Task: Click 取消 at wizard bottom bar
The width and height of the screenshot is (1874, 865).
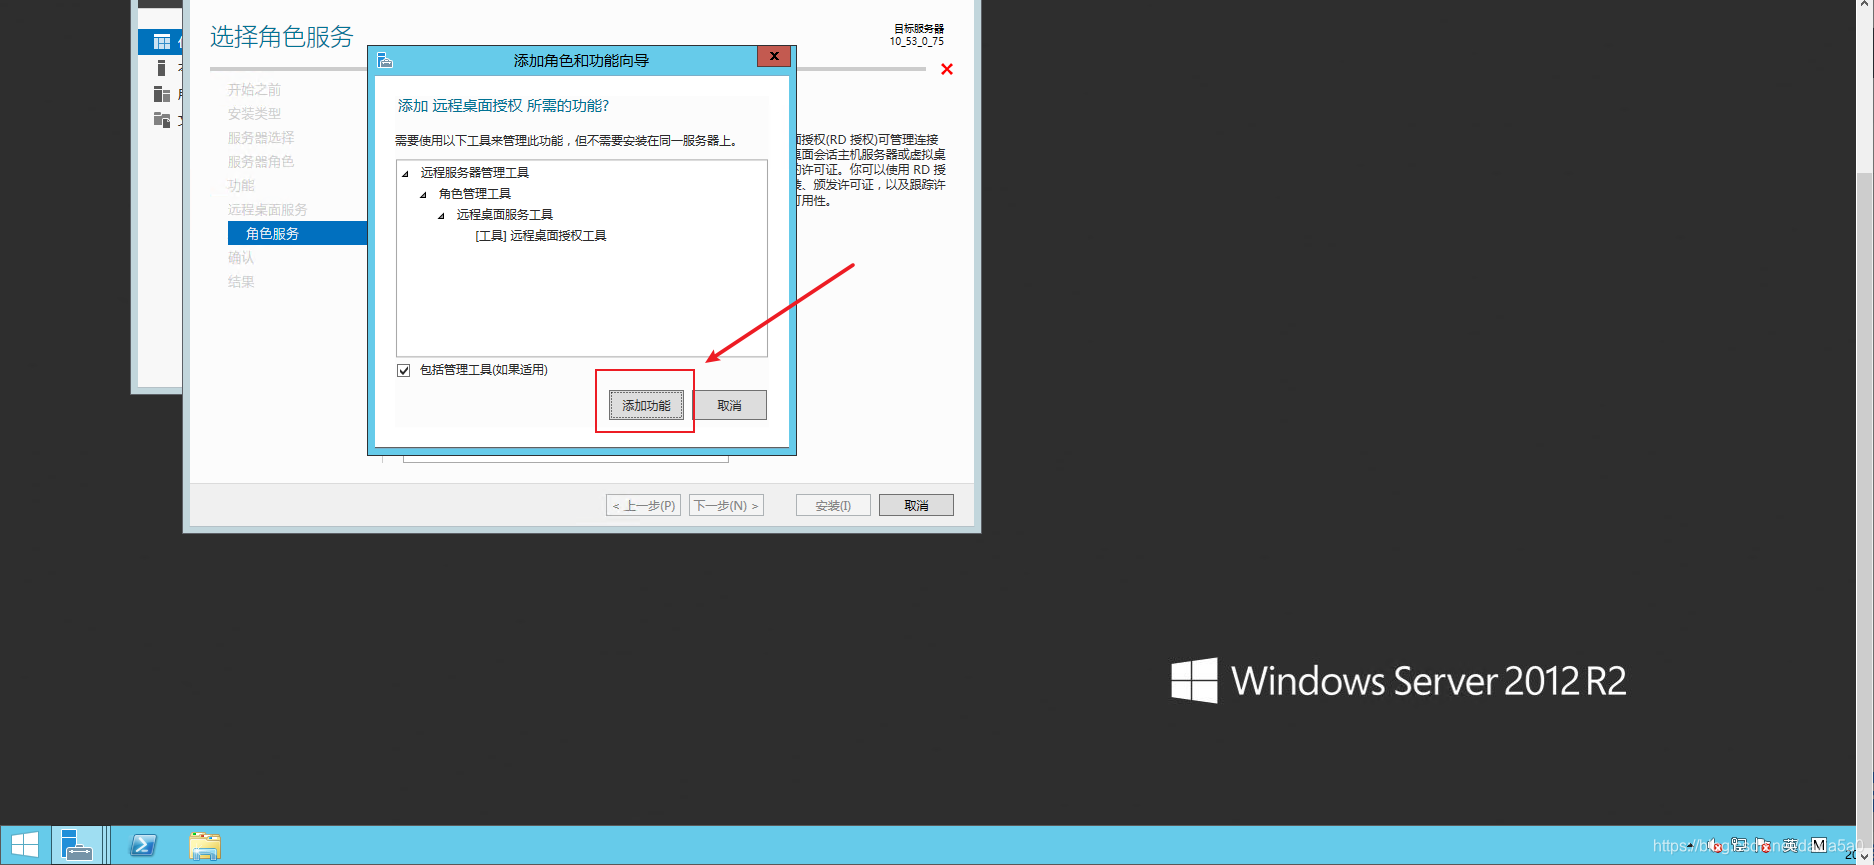Action: [x=916, y=505]
